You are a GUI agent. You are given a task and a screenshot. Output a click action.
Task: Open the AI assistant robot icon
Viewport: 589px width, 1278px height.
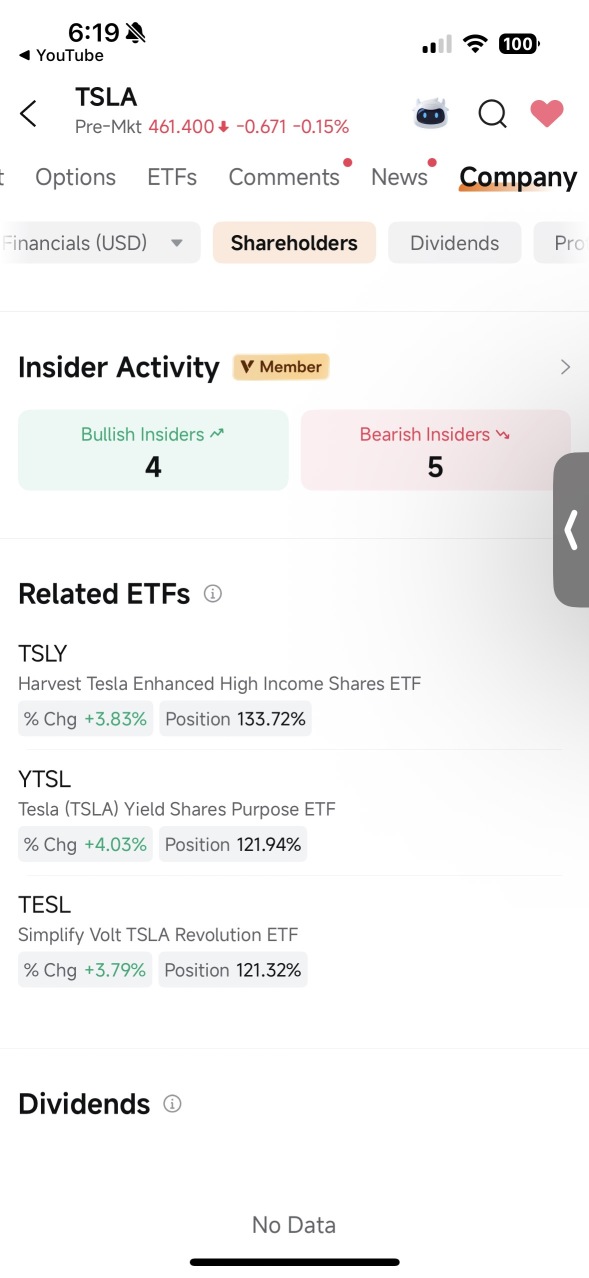[431, 112]
